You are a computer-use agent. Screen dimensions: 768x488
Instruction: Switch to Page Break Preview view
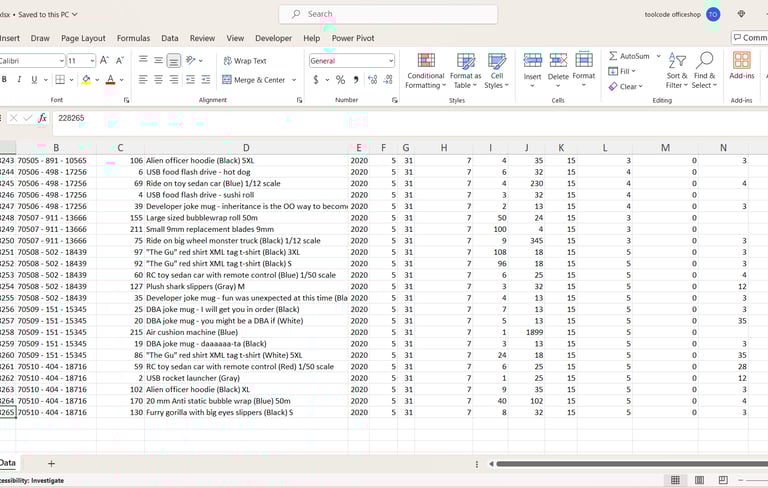pyautogui.click(x=723, y=480)
